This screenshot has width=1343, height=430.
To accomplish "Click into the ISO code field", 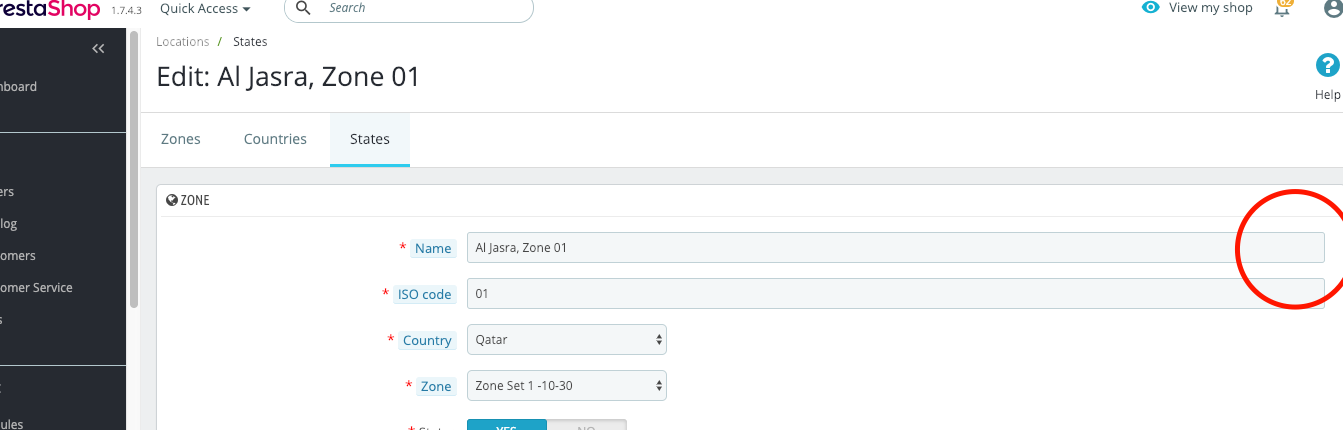I will click(x=895, y=294).
